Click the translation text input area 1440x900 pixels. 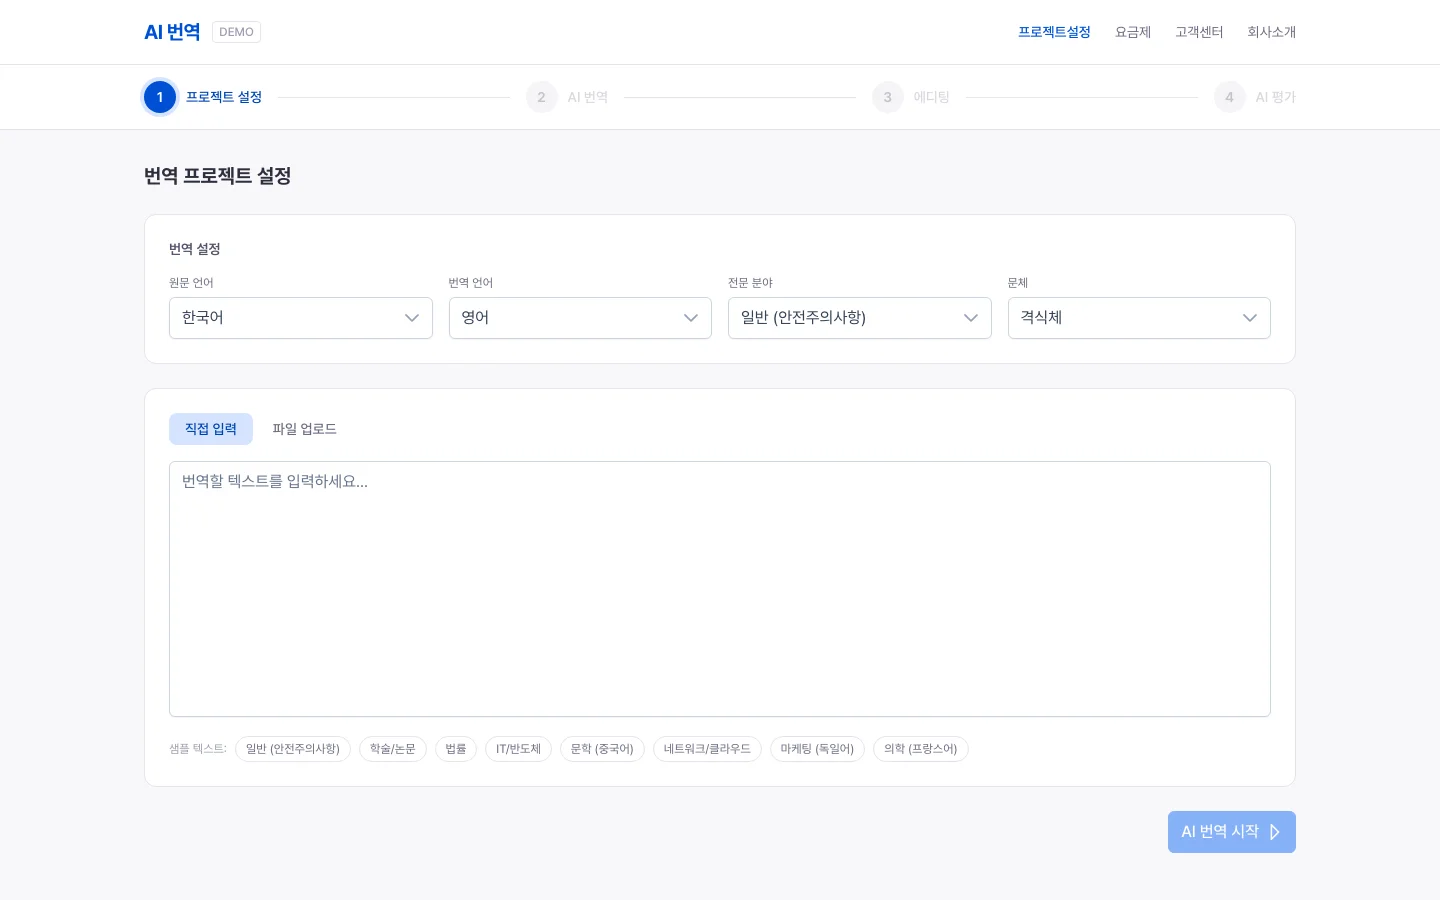click(x=719, y=588)
